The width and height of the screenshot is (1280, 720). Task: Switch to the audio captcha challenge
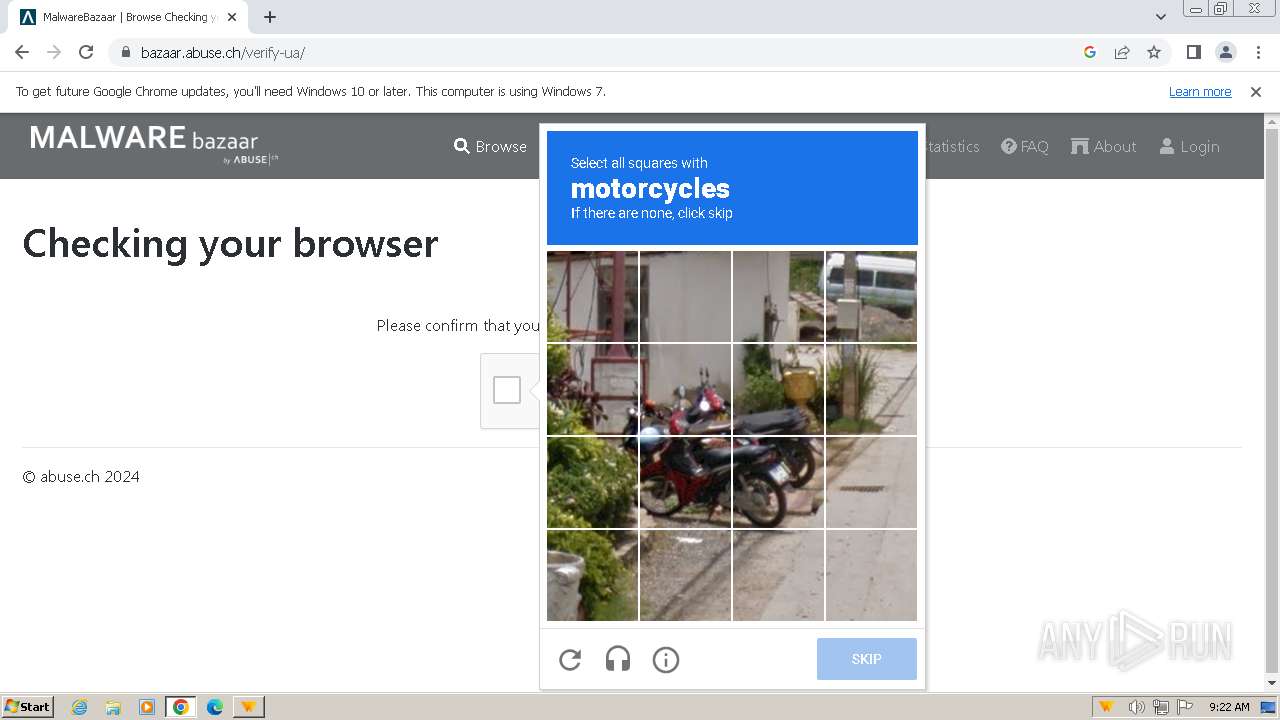point(618,660)
